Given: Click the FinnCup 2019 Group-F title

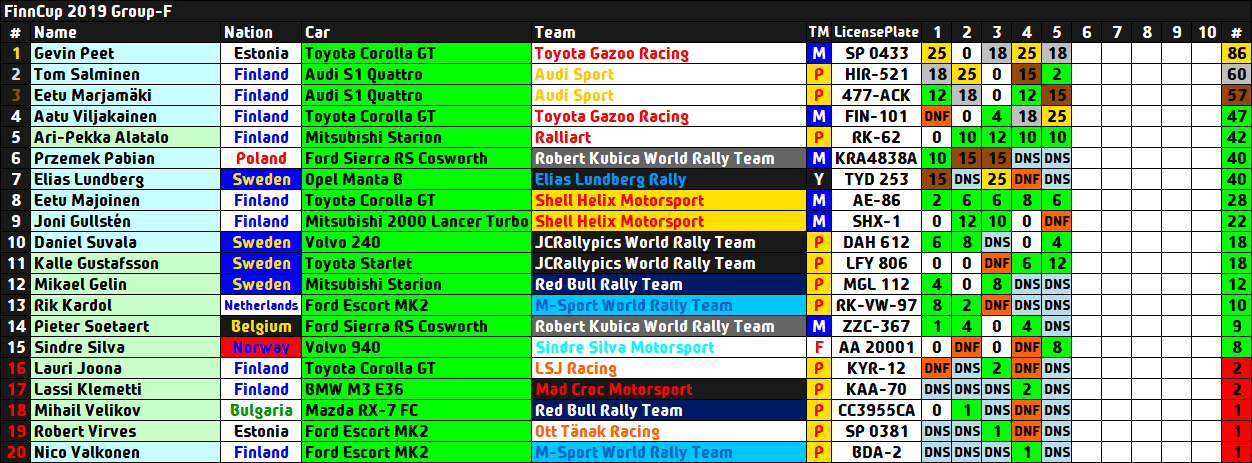Looking at the screenshot, I should pyautogui.click(x=90, y=11).
